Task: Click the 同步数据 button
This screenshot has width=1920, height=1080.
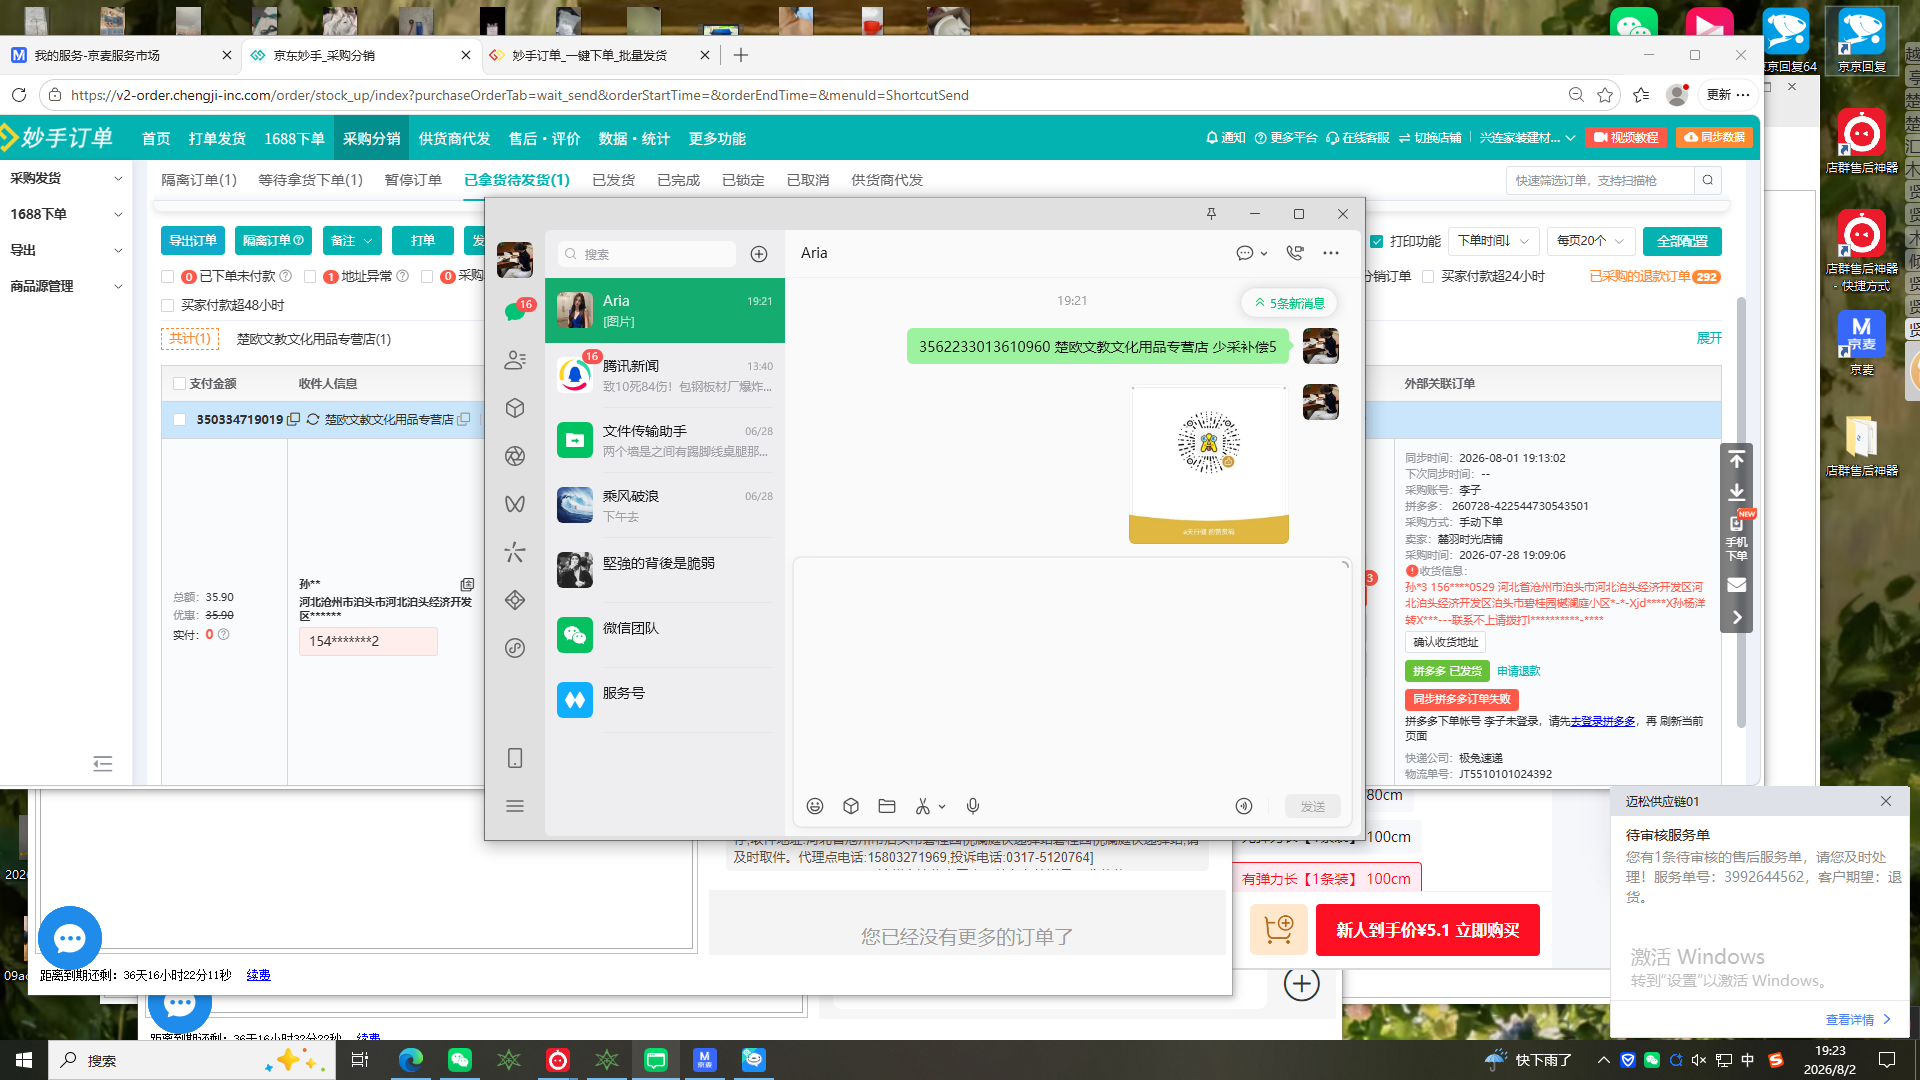Action: tap(1714, 138)
